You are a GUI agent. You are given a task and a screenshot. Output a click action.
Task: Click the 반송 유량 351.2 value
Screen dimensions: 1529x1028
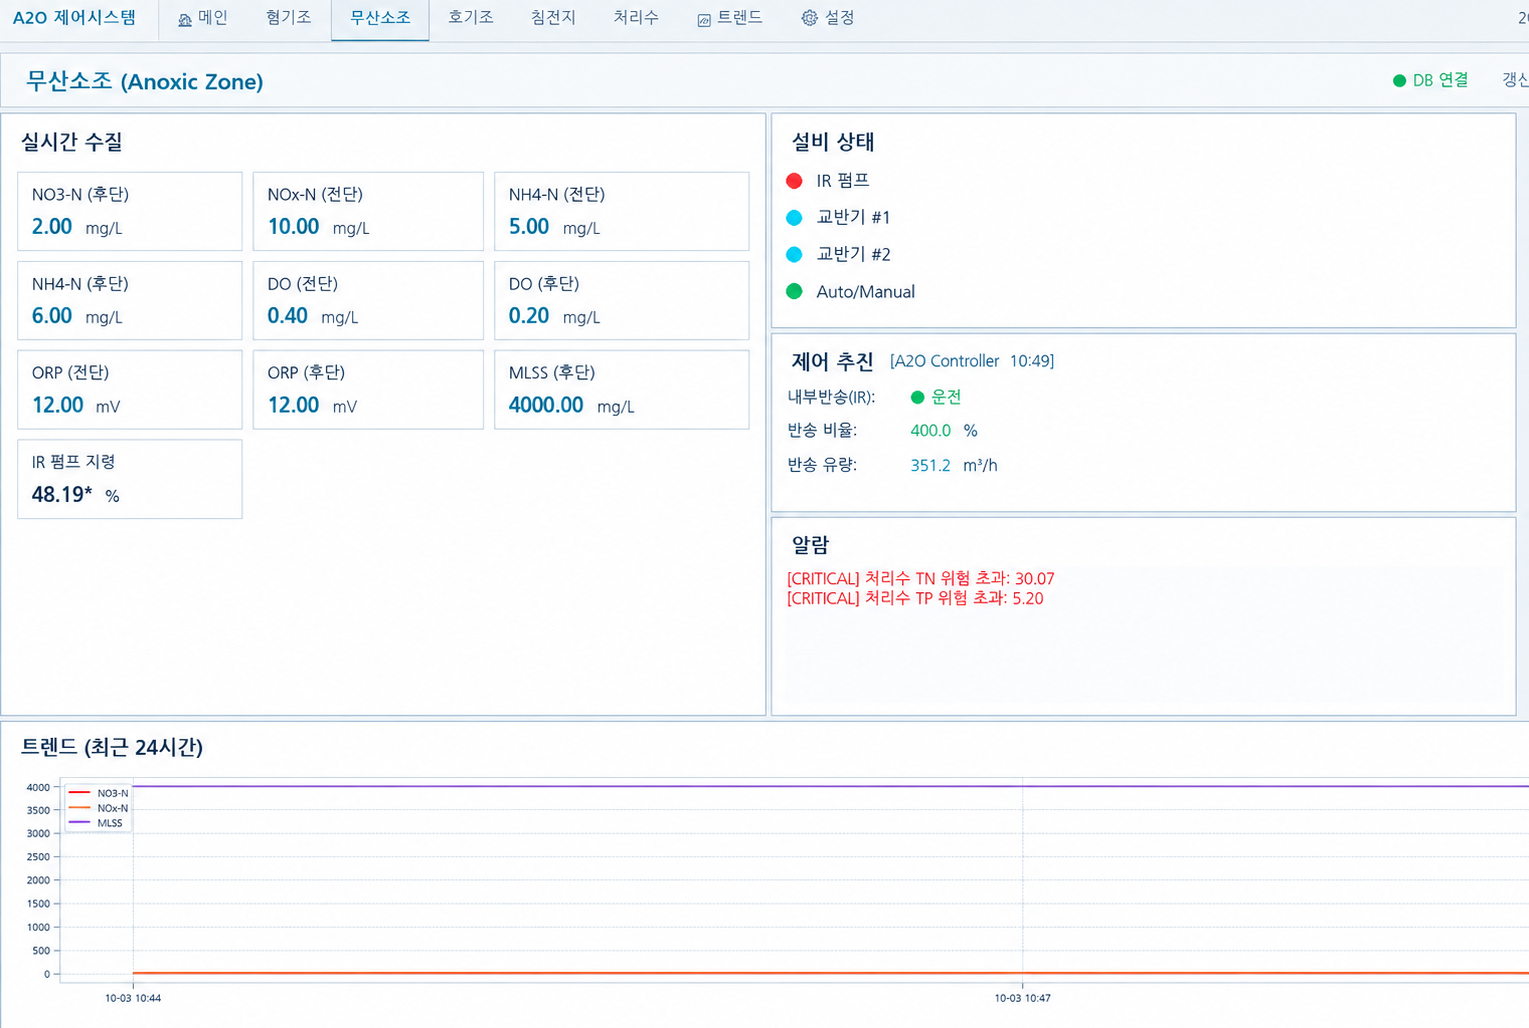[930, 465]
